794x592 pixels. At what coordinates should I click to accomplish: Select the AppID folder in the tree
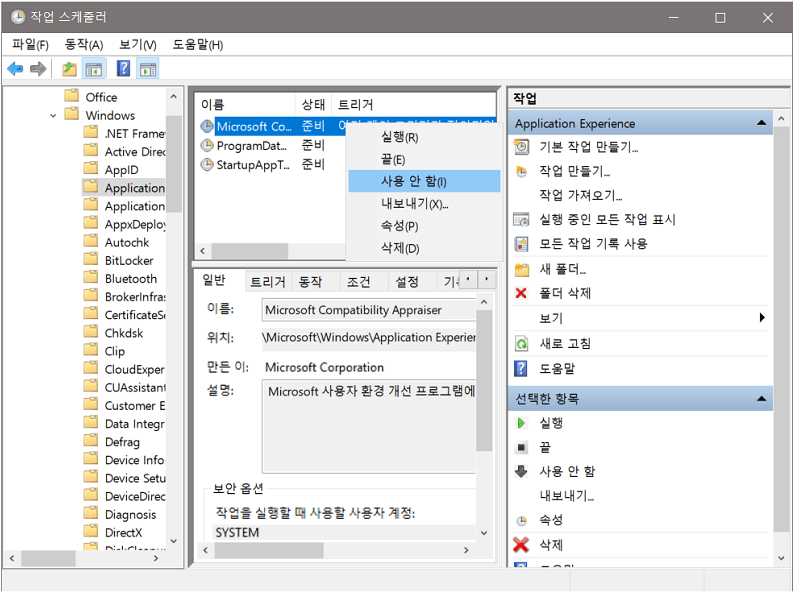(121, 170)
